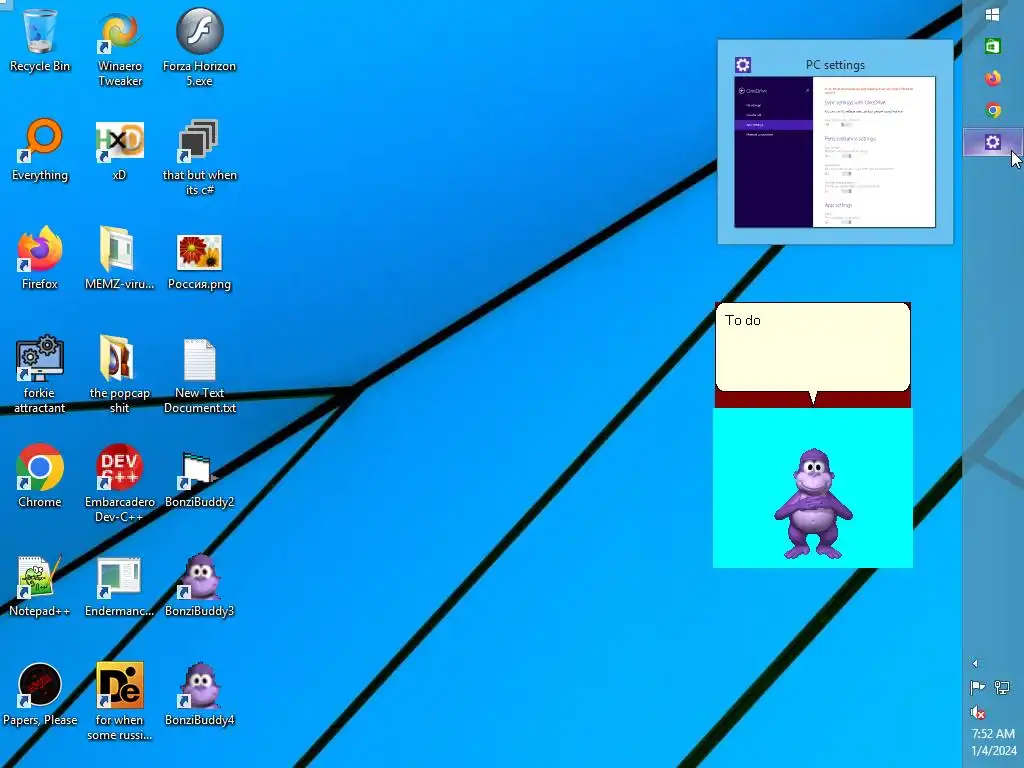Select New Text Document.txt file
The height and width of the screenshot is (768, 1024).
click(199, 376)
